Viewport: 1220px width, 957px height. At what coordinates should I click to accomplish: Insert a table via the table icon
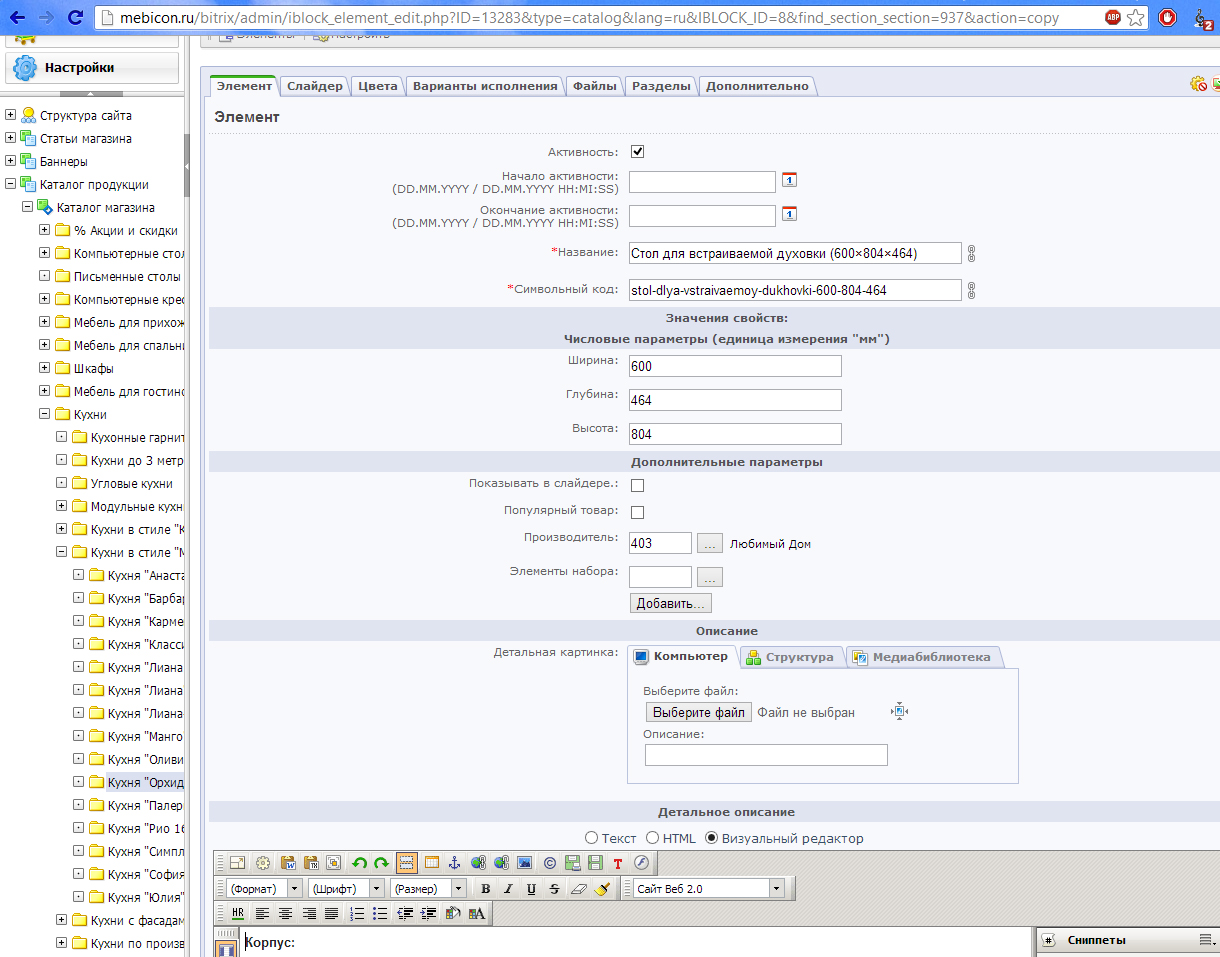coord(432,862)
